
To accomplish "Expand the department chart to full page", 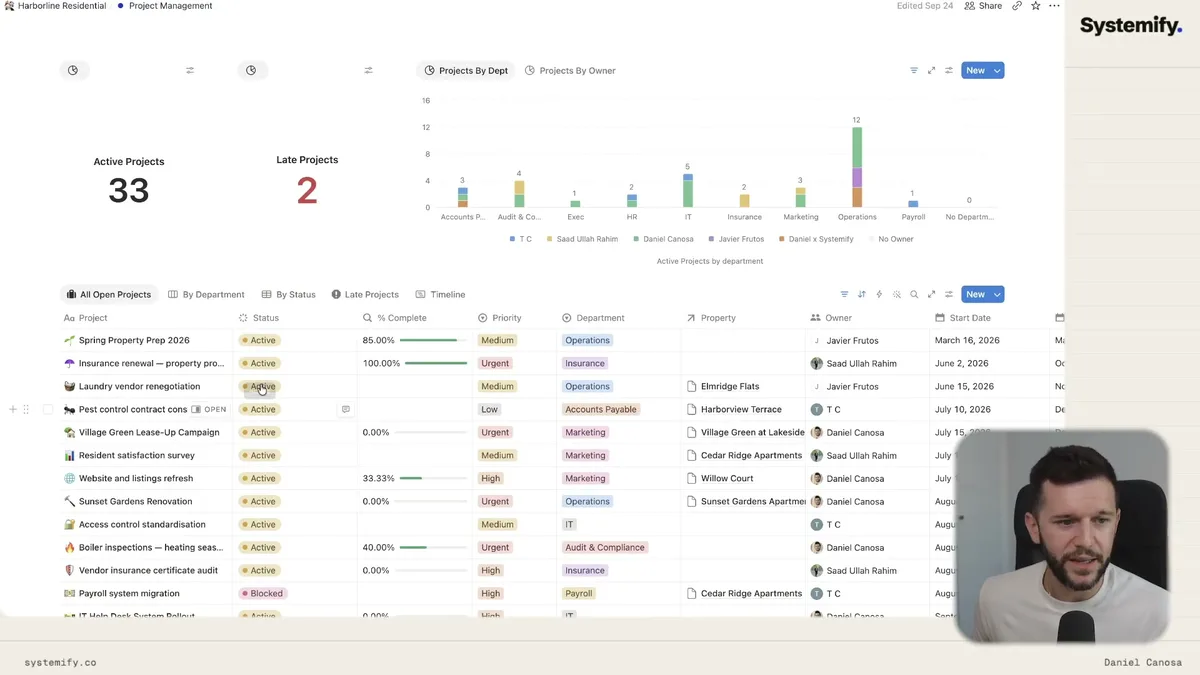I will (x=931, y=70).
